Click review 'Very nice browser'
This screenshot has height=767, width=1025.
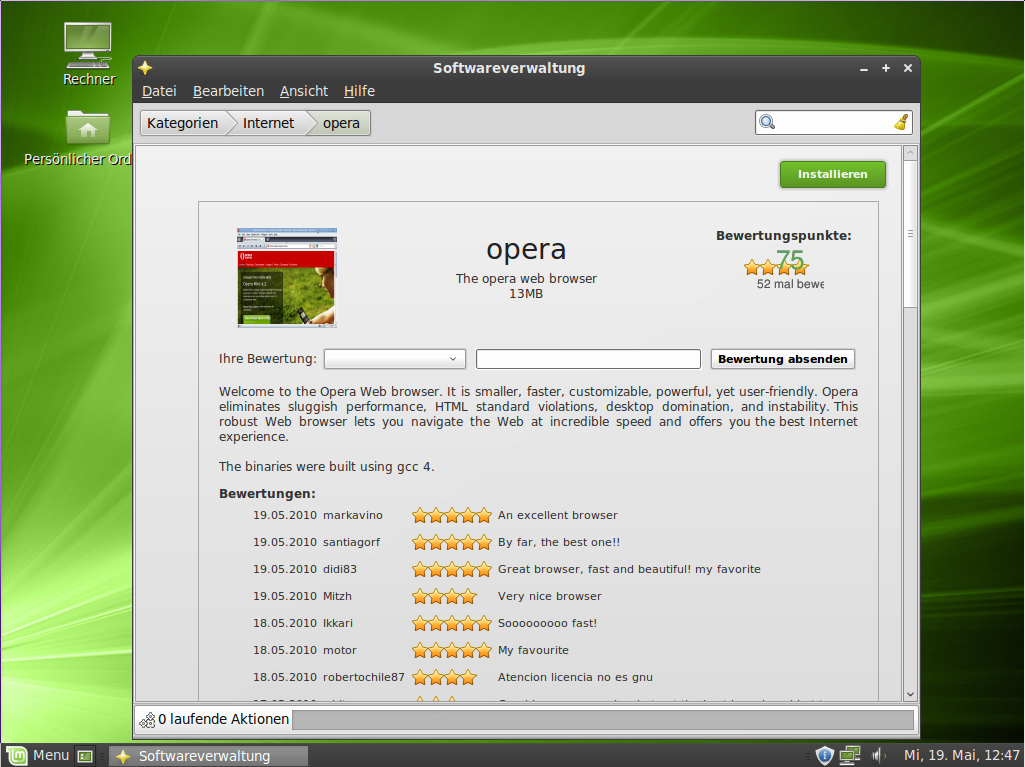tap(550, 596)
